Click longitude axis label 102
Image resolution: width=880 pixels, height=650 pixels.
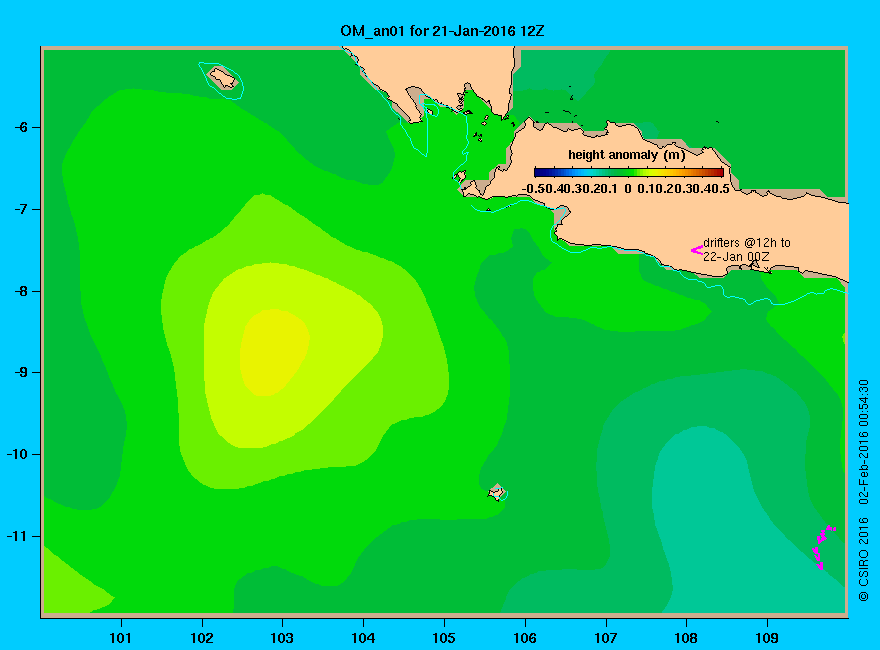[x=202, y=638]
